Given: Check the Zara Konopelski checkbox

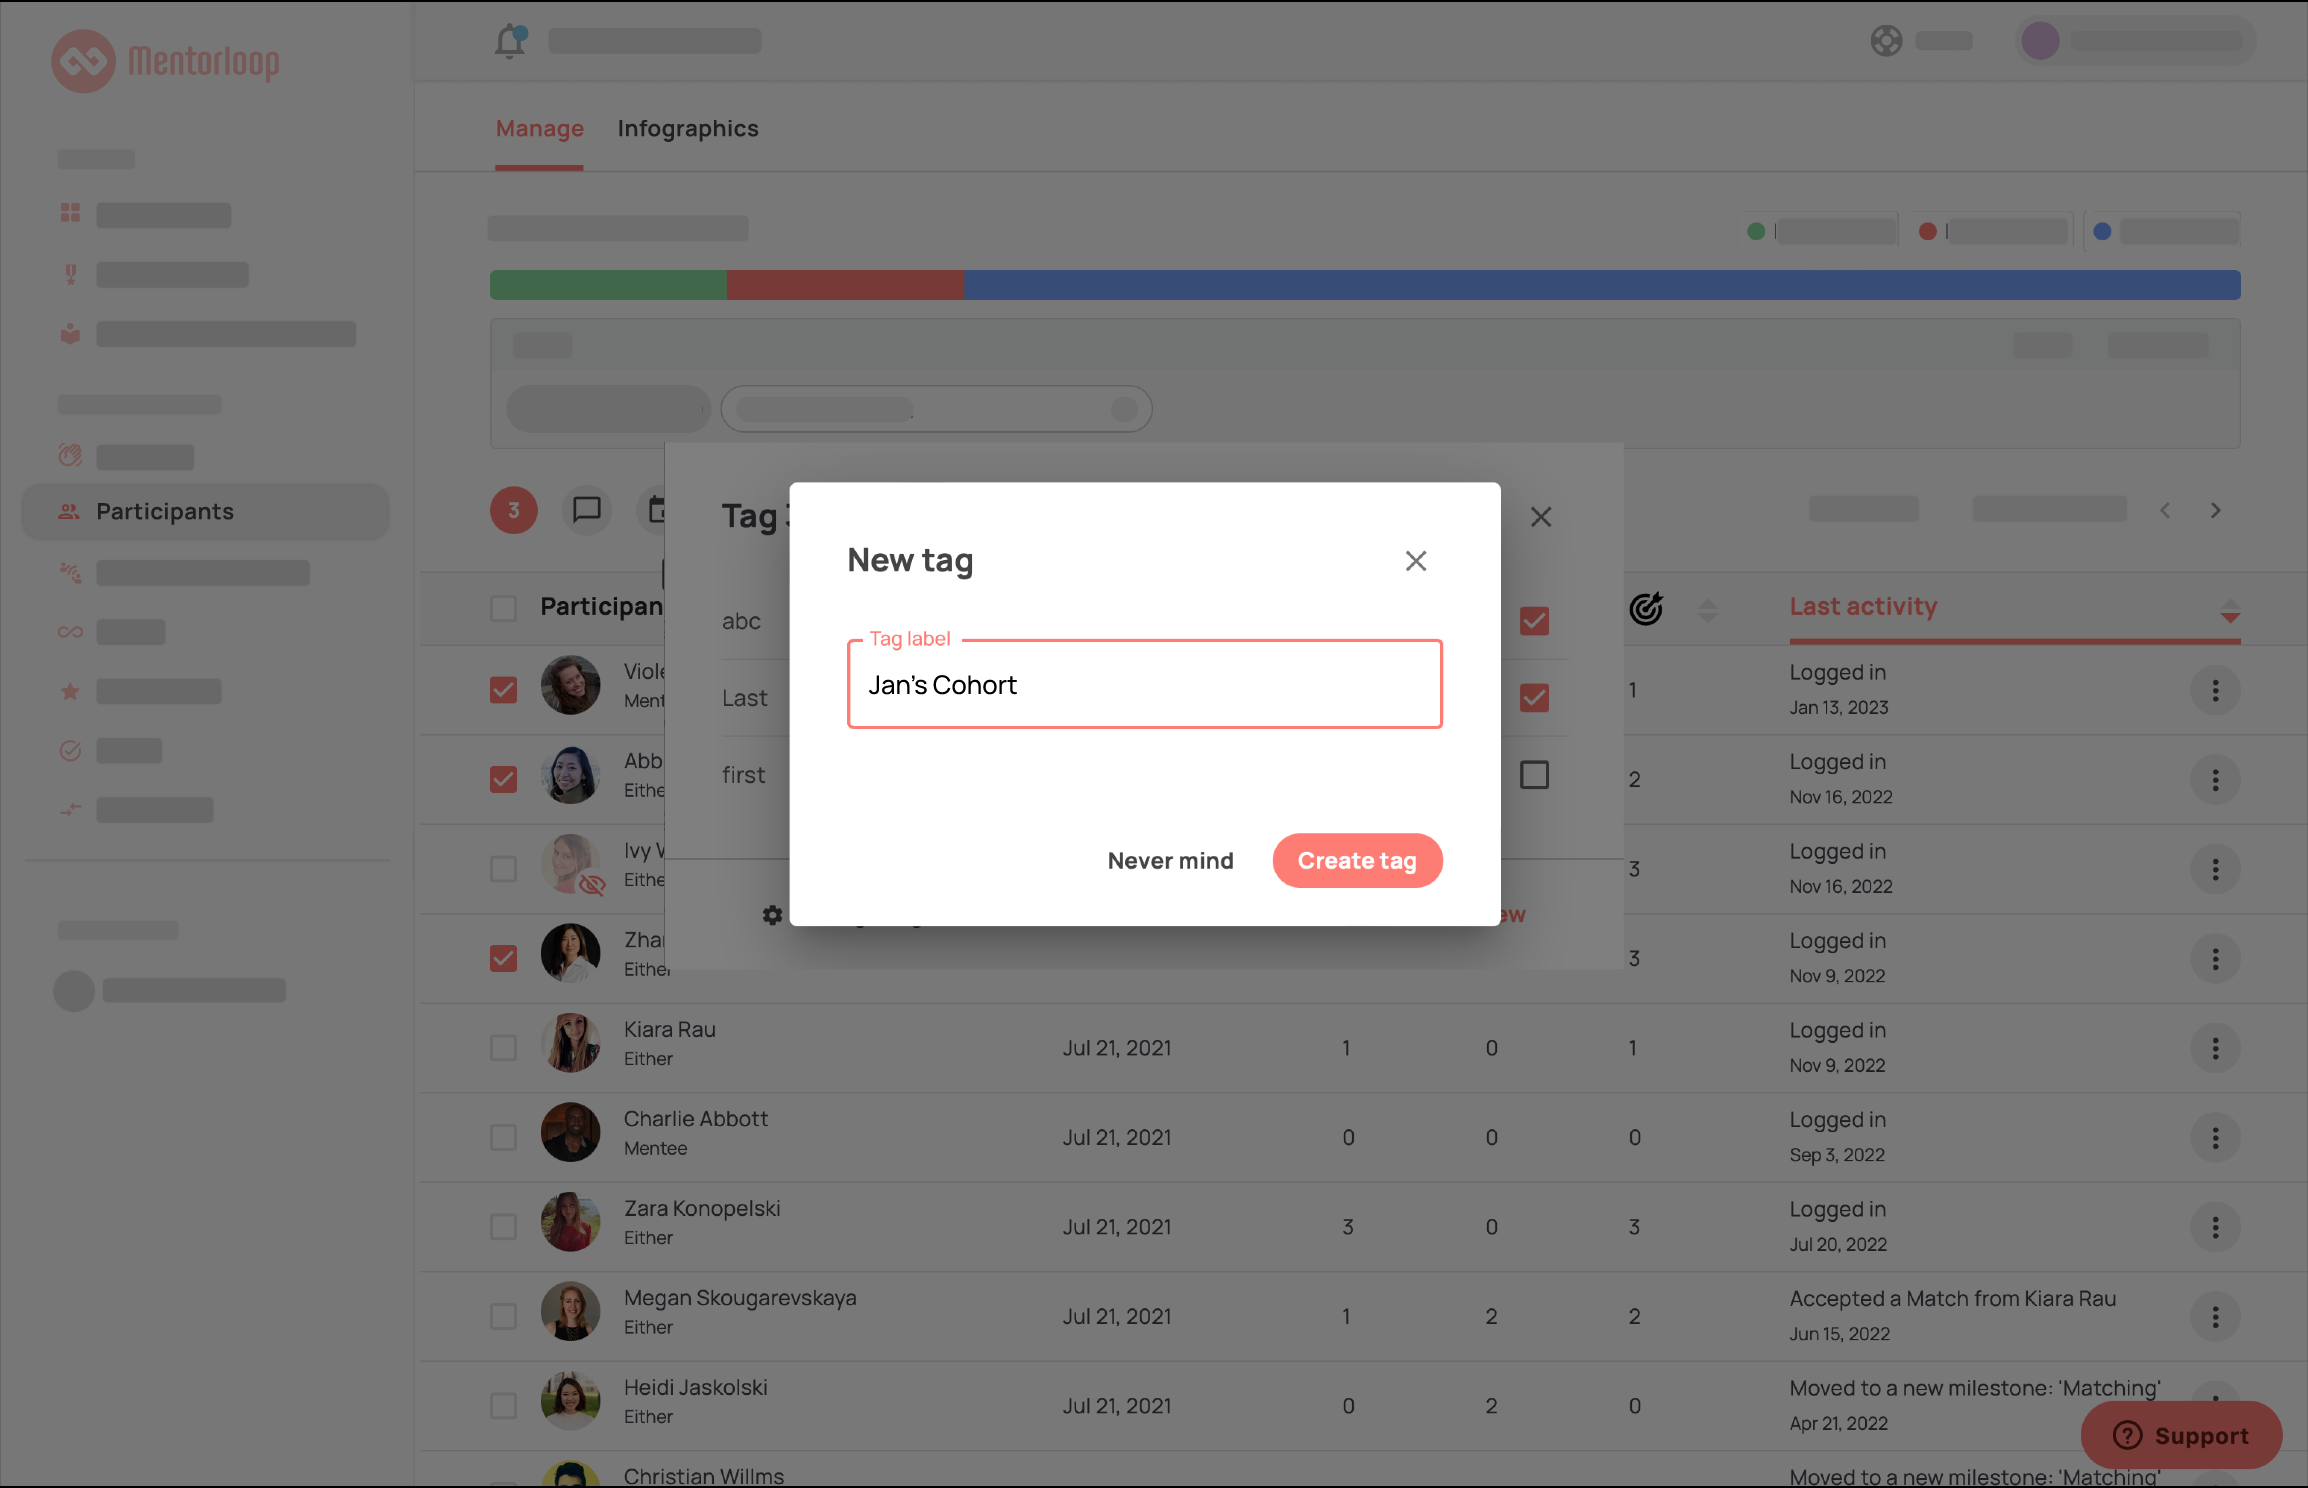Looking at the screenshot, I should point(504,1226).
